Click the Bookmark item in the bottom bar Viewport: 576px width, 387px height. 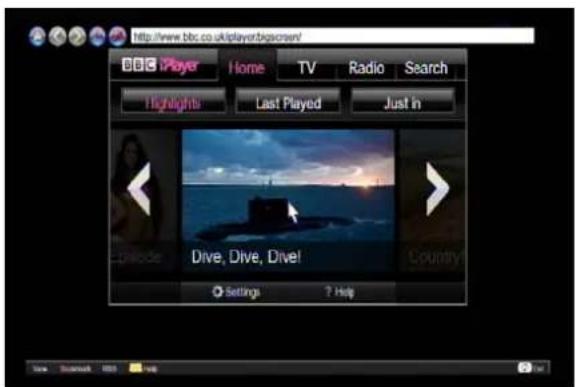(x=76, y=369)
